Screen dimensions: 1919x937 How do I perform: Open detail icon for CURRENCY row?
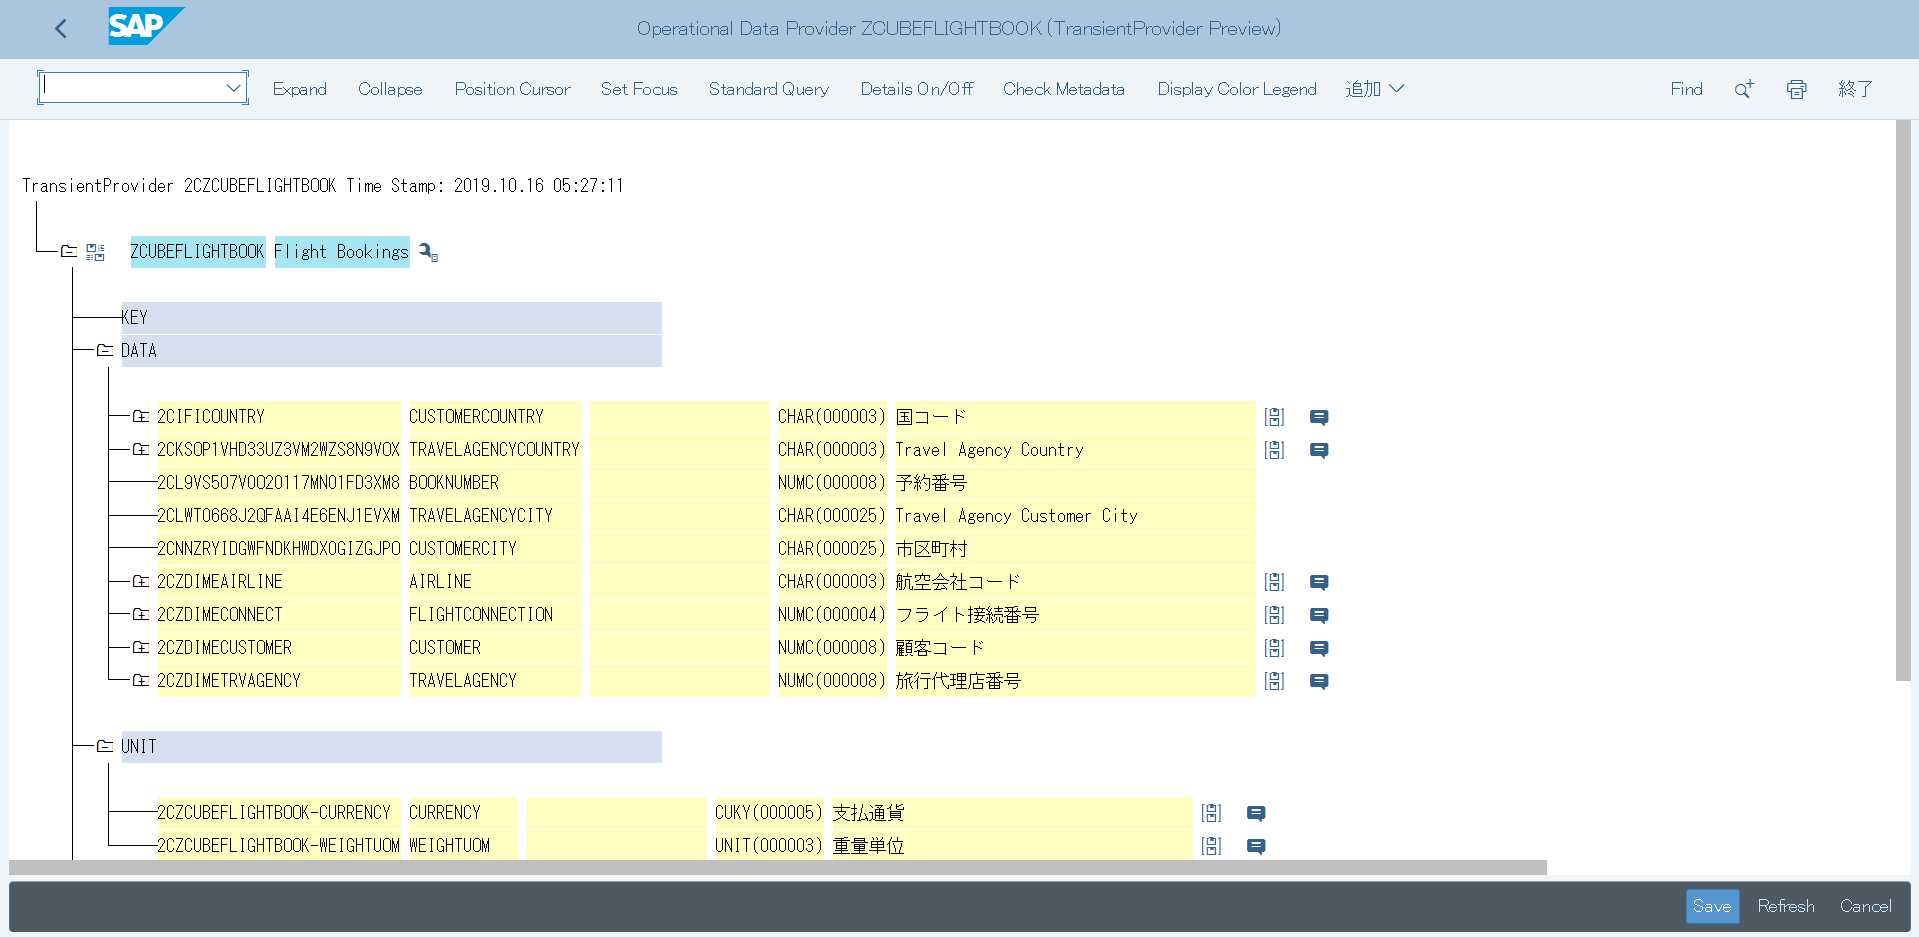(1211, 813)
